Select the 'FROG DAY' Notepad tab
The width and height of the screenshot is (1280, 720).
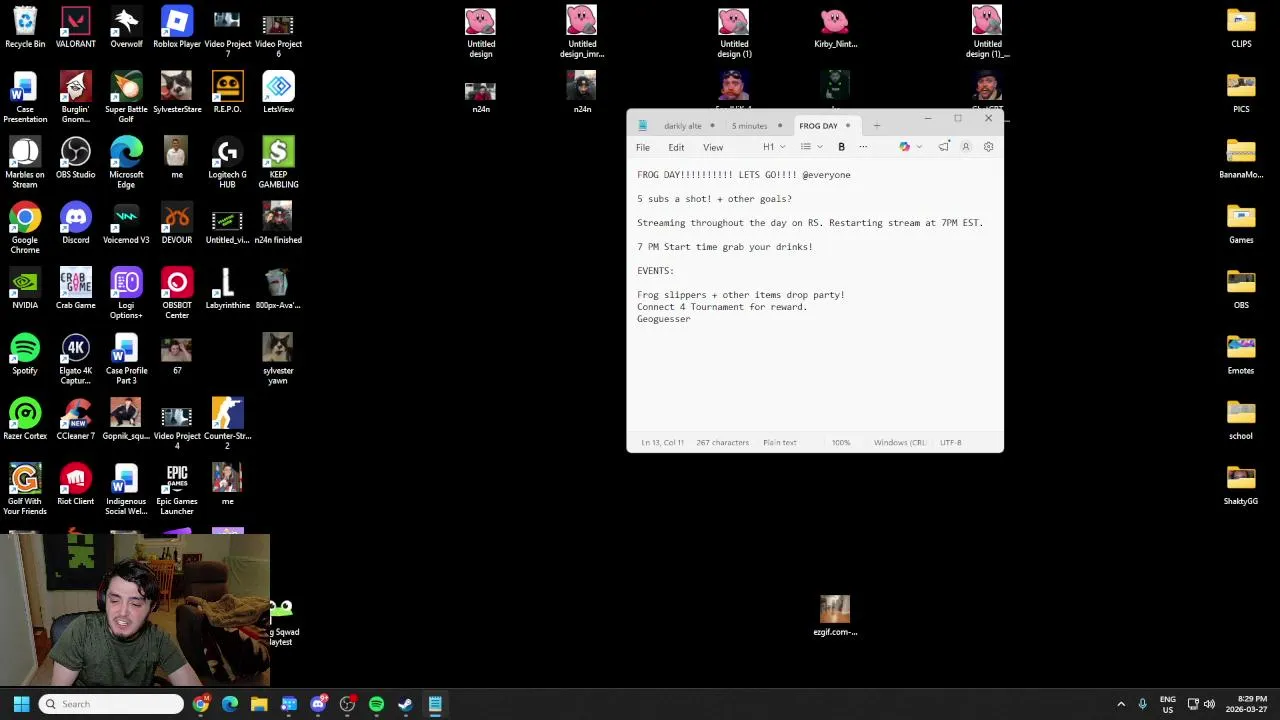818,126
